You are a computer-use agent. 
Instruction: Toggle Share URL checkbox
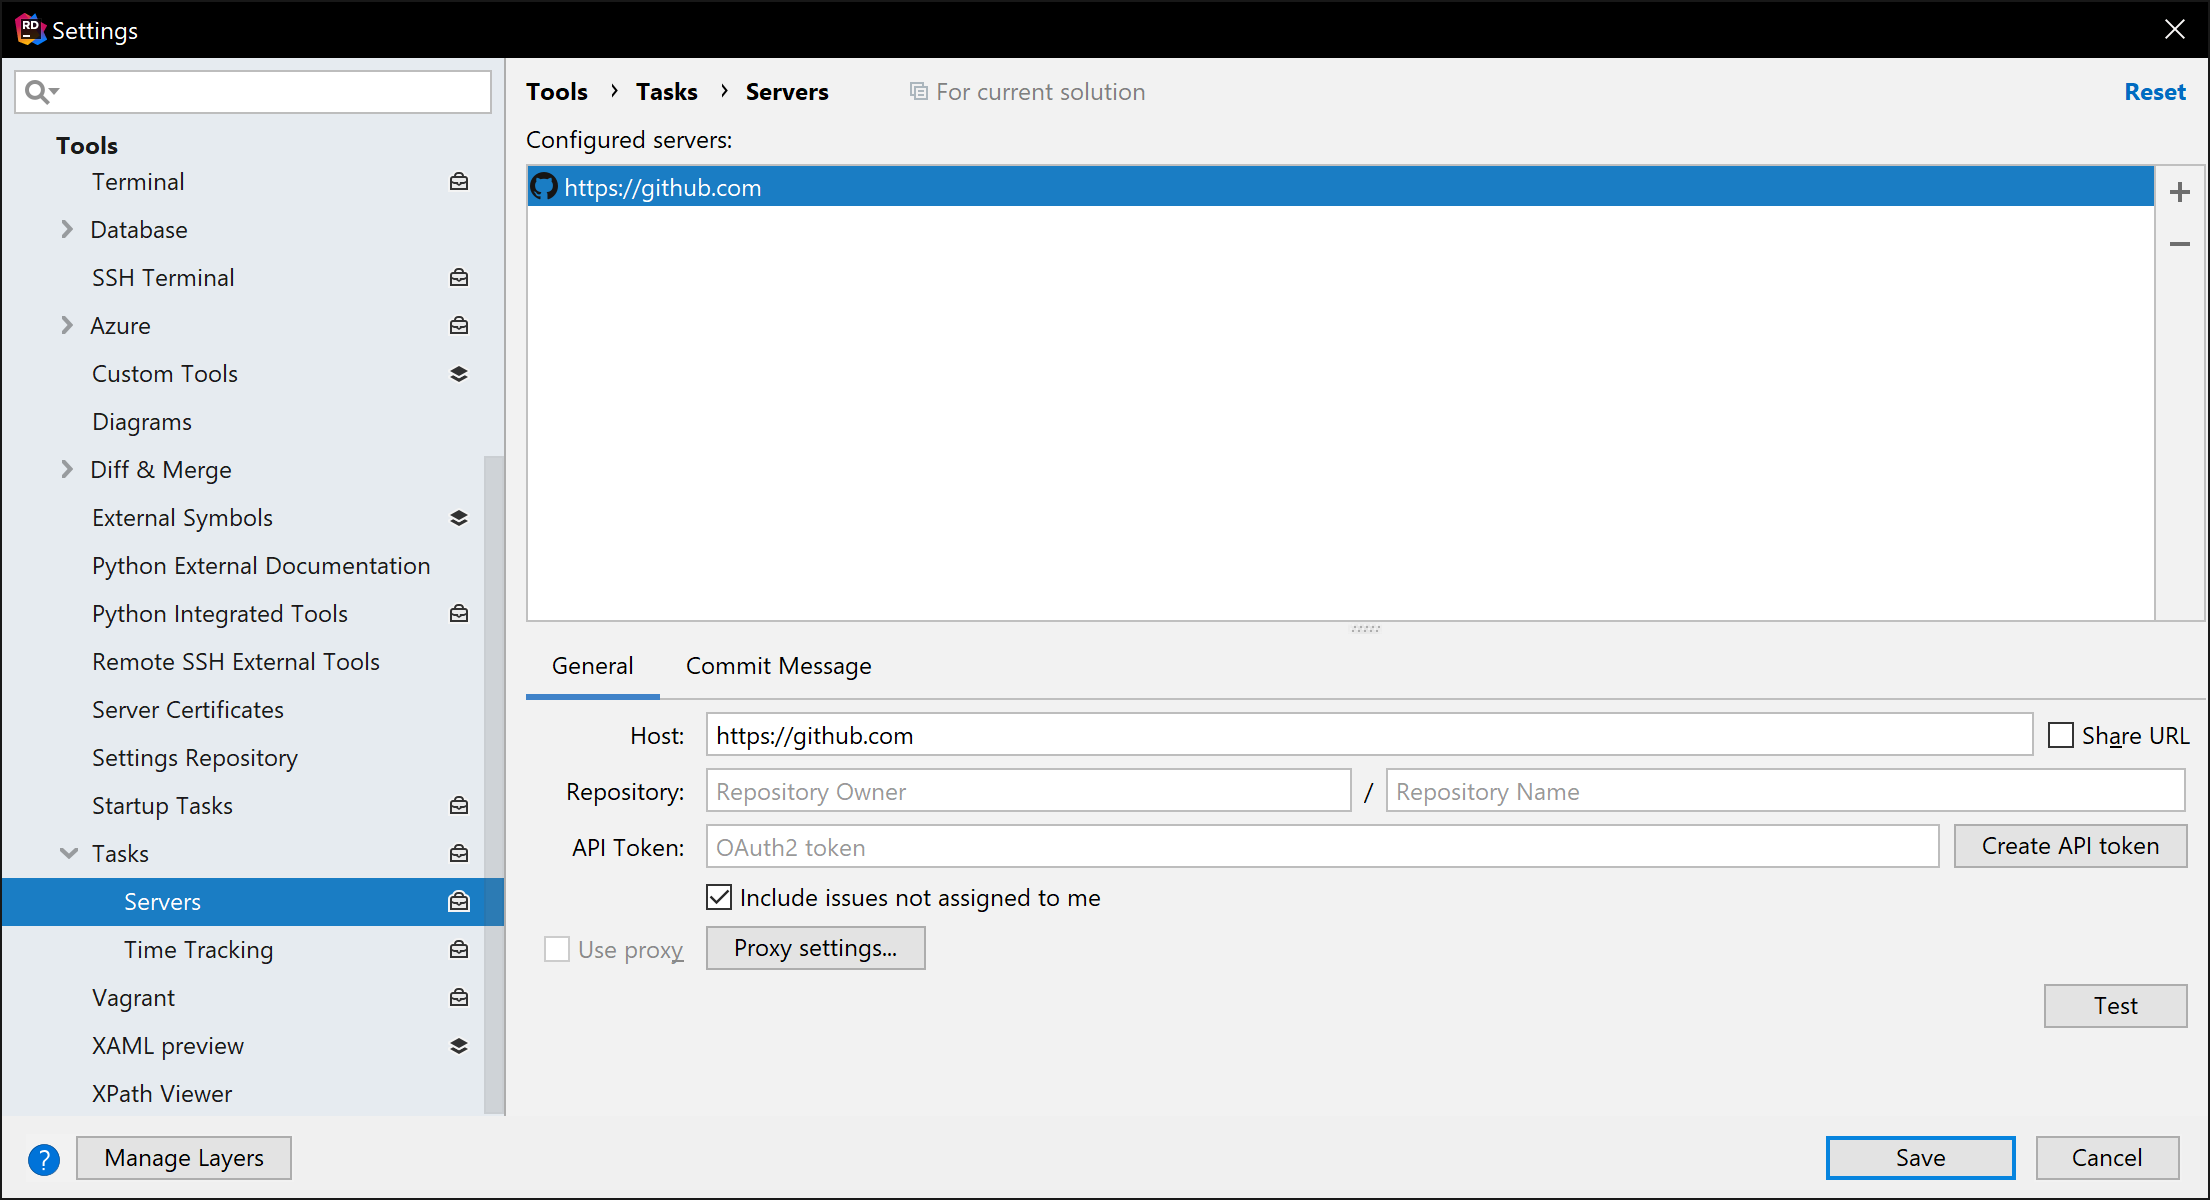(2058, 736)
